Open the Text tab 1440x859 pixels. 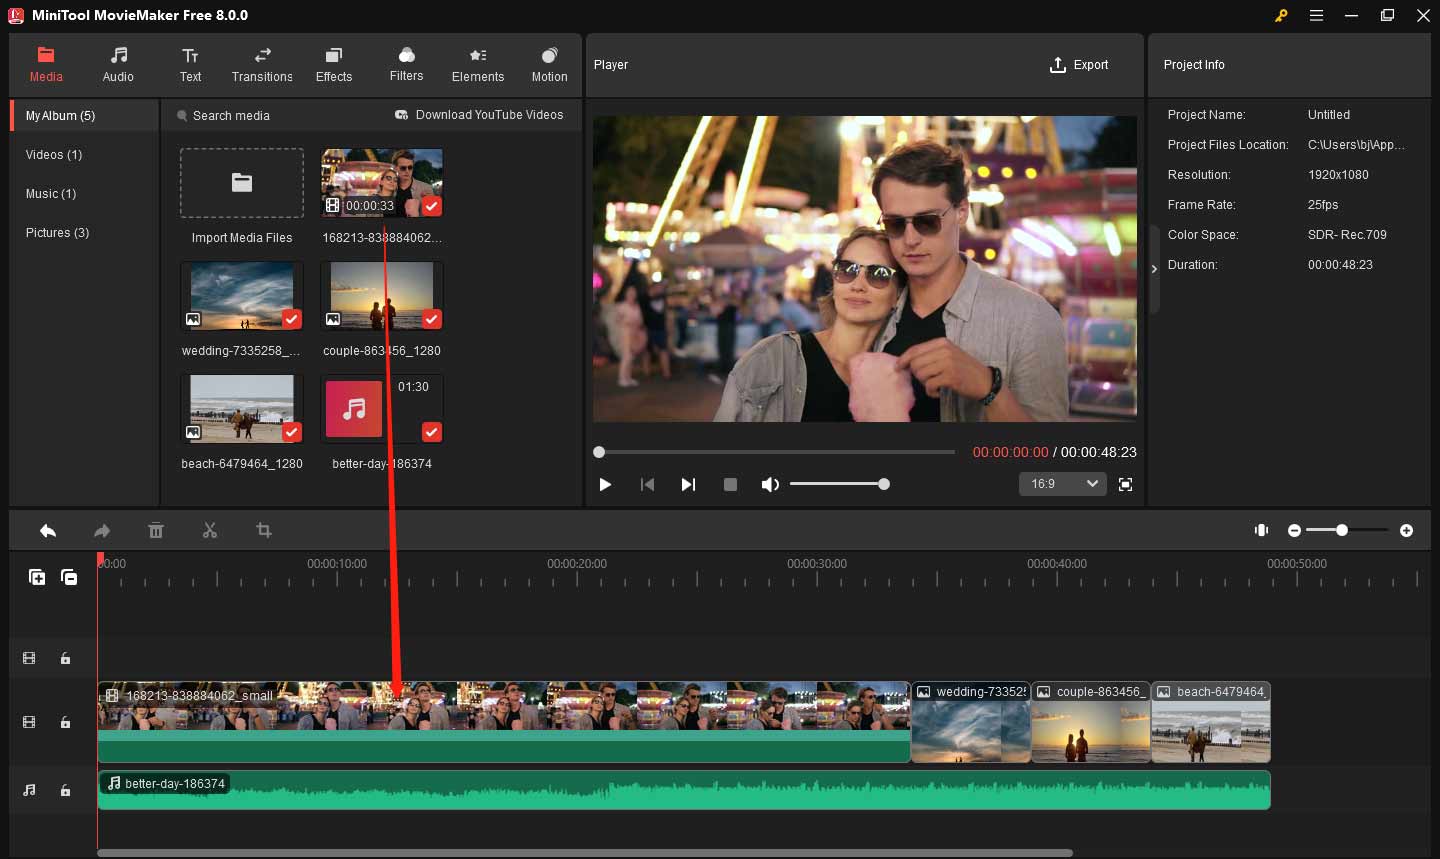click(190, 65)
